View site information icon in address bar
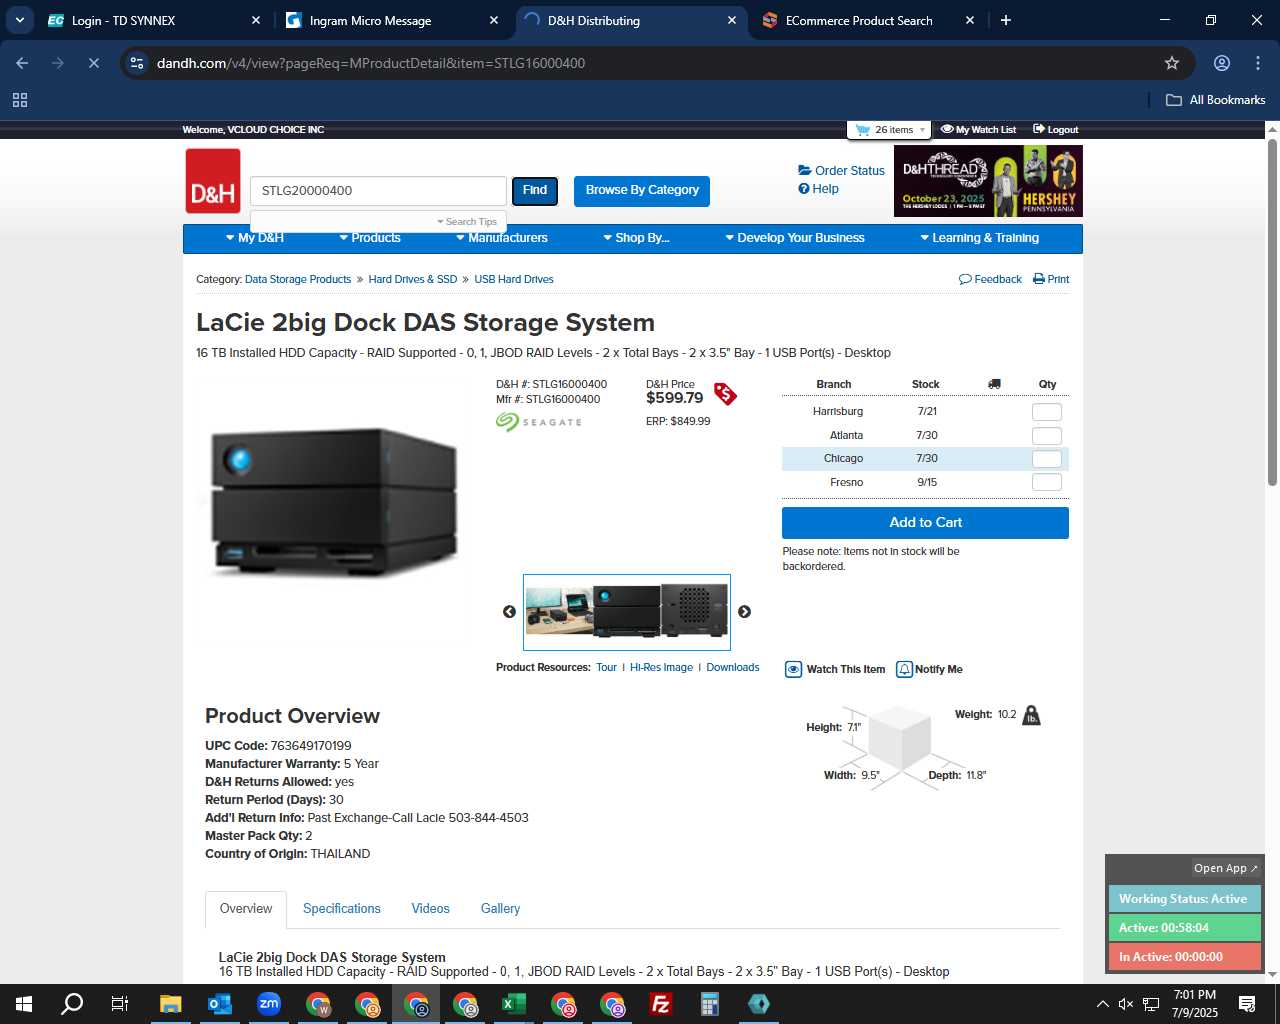The height and width of the screenshot is (1024, 1280). [x=137, y=63]
